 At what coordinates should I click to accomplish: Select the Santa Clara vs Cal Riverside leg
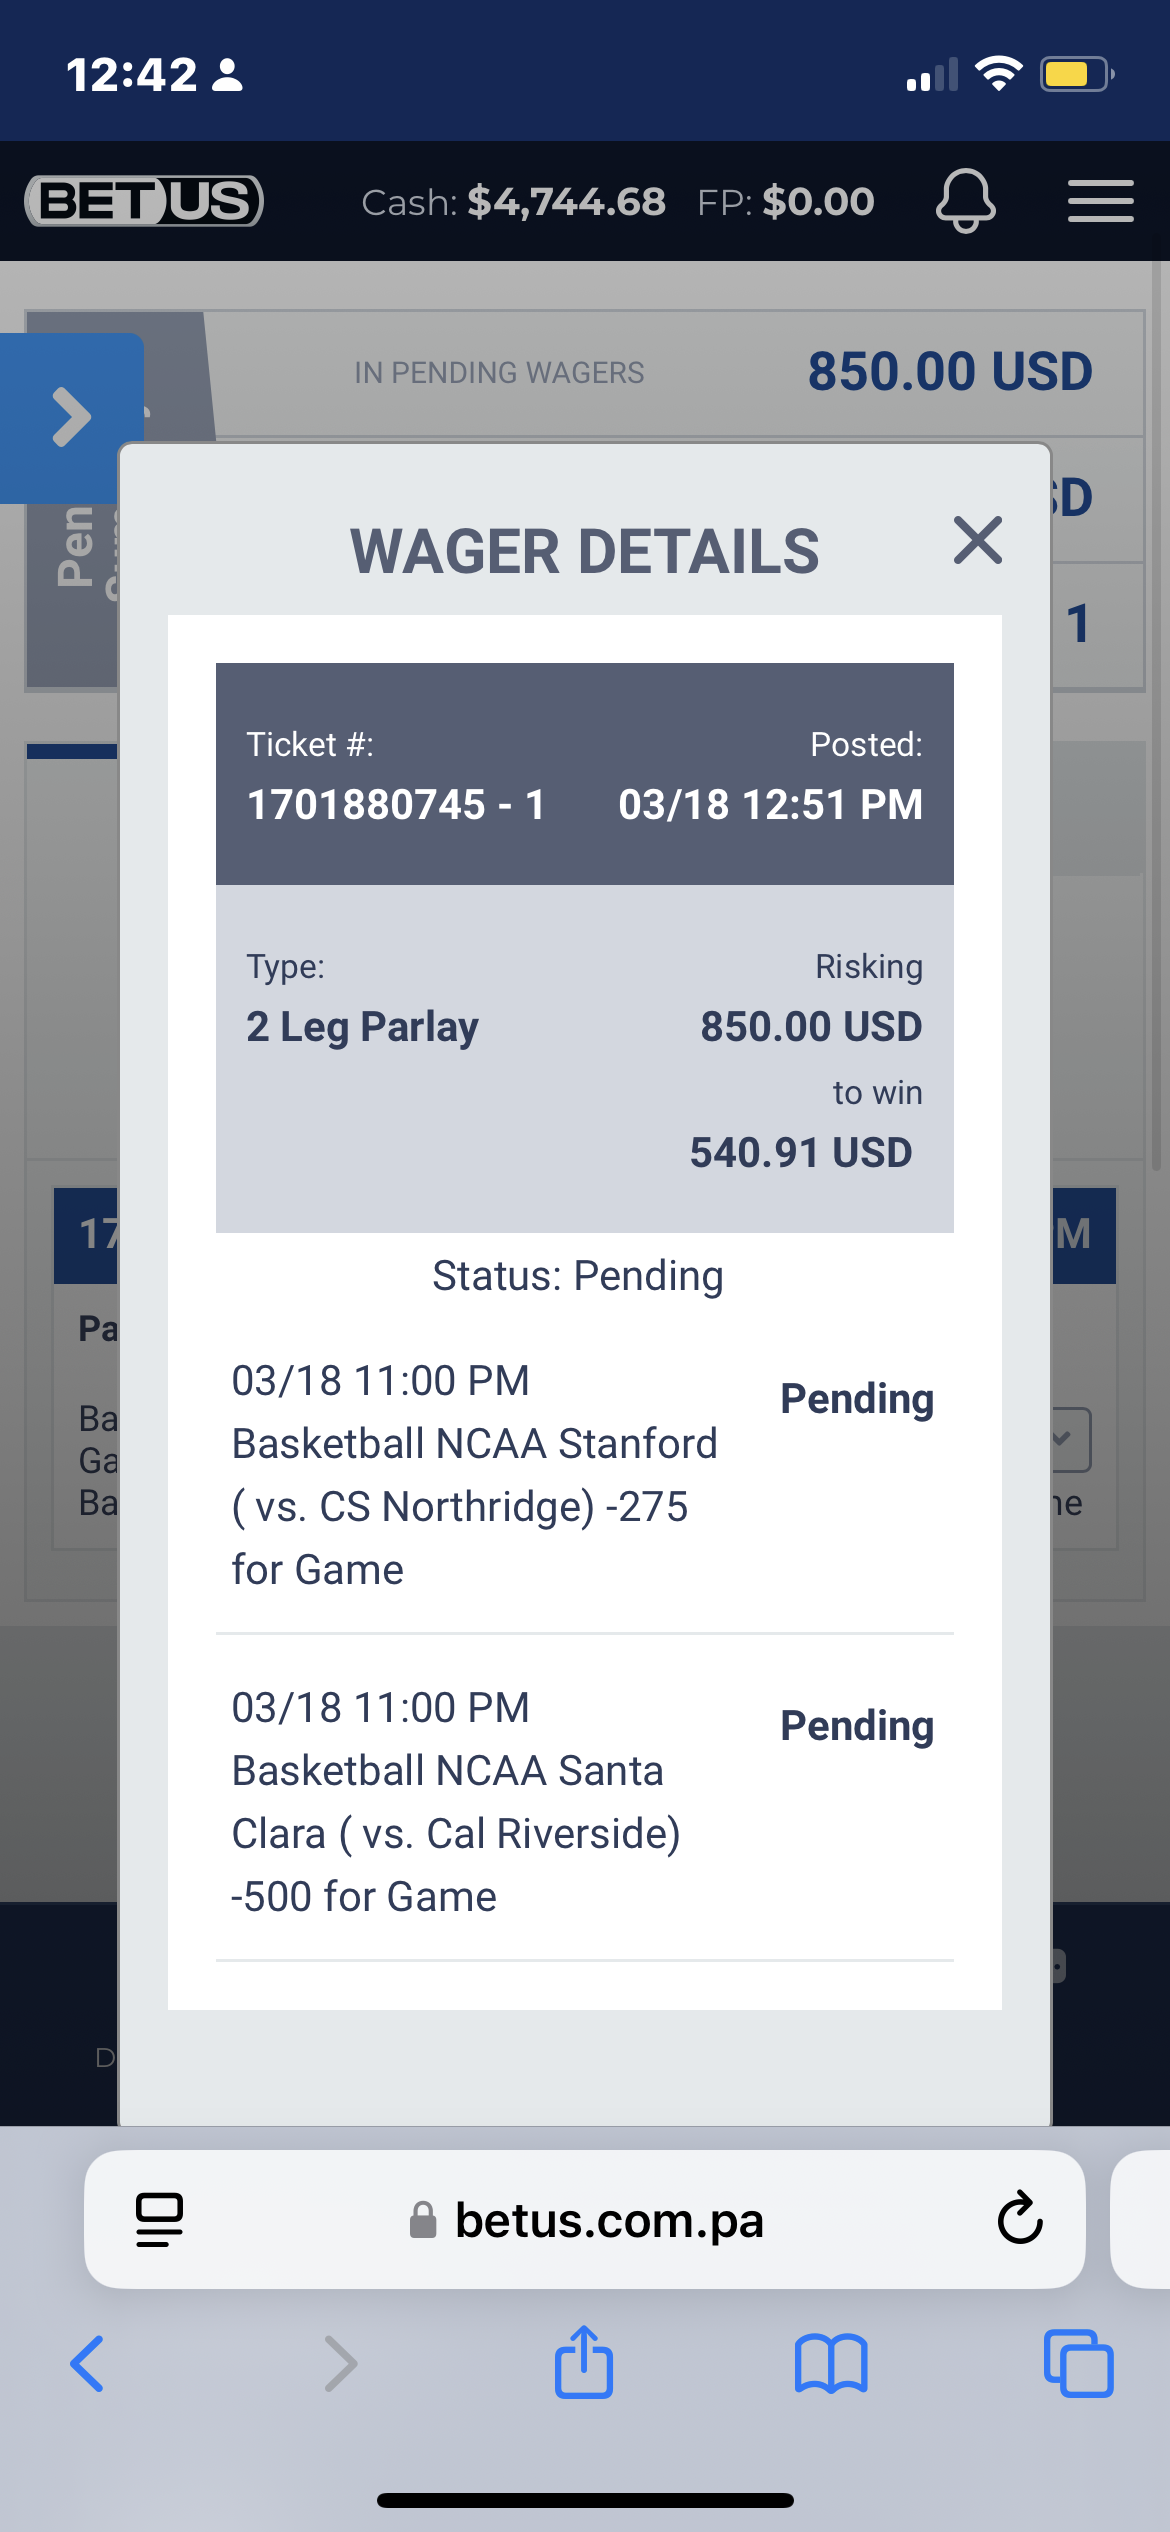[585, 1802]
